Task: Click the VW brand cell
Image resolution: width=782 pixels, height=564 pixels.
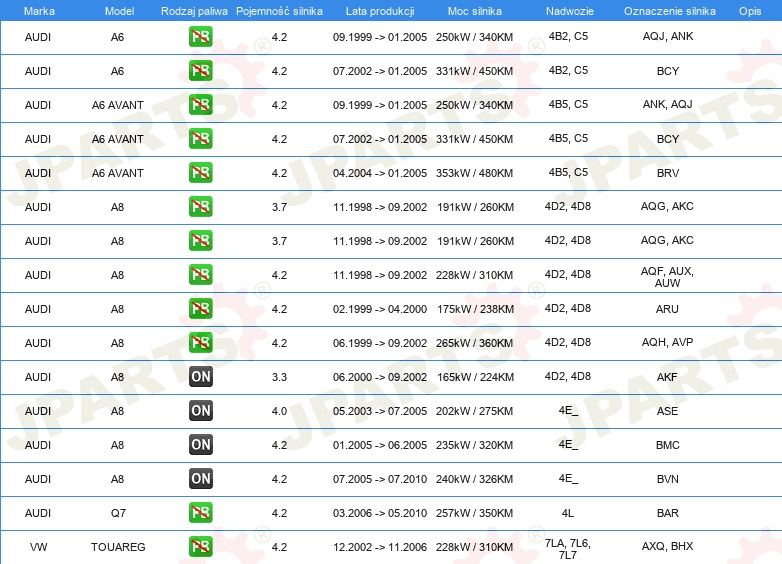Action: coord(38,547)
